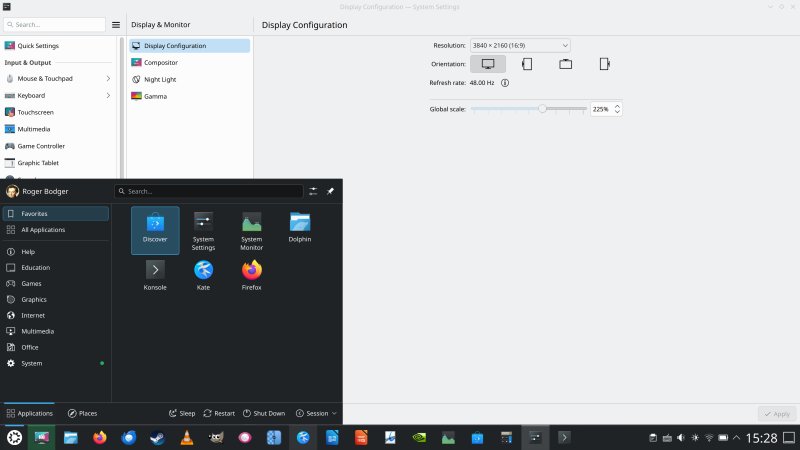Open the Touchscreen settings in the sidebar
Screen dimensions: 800x450
coord(58,112)
